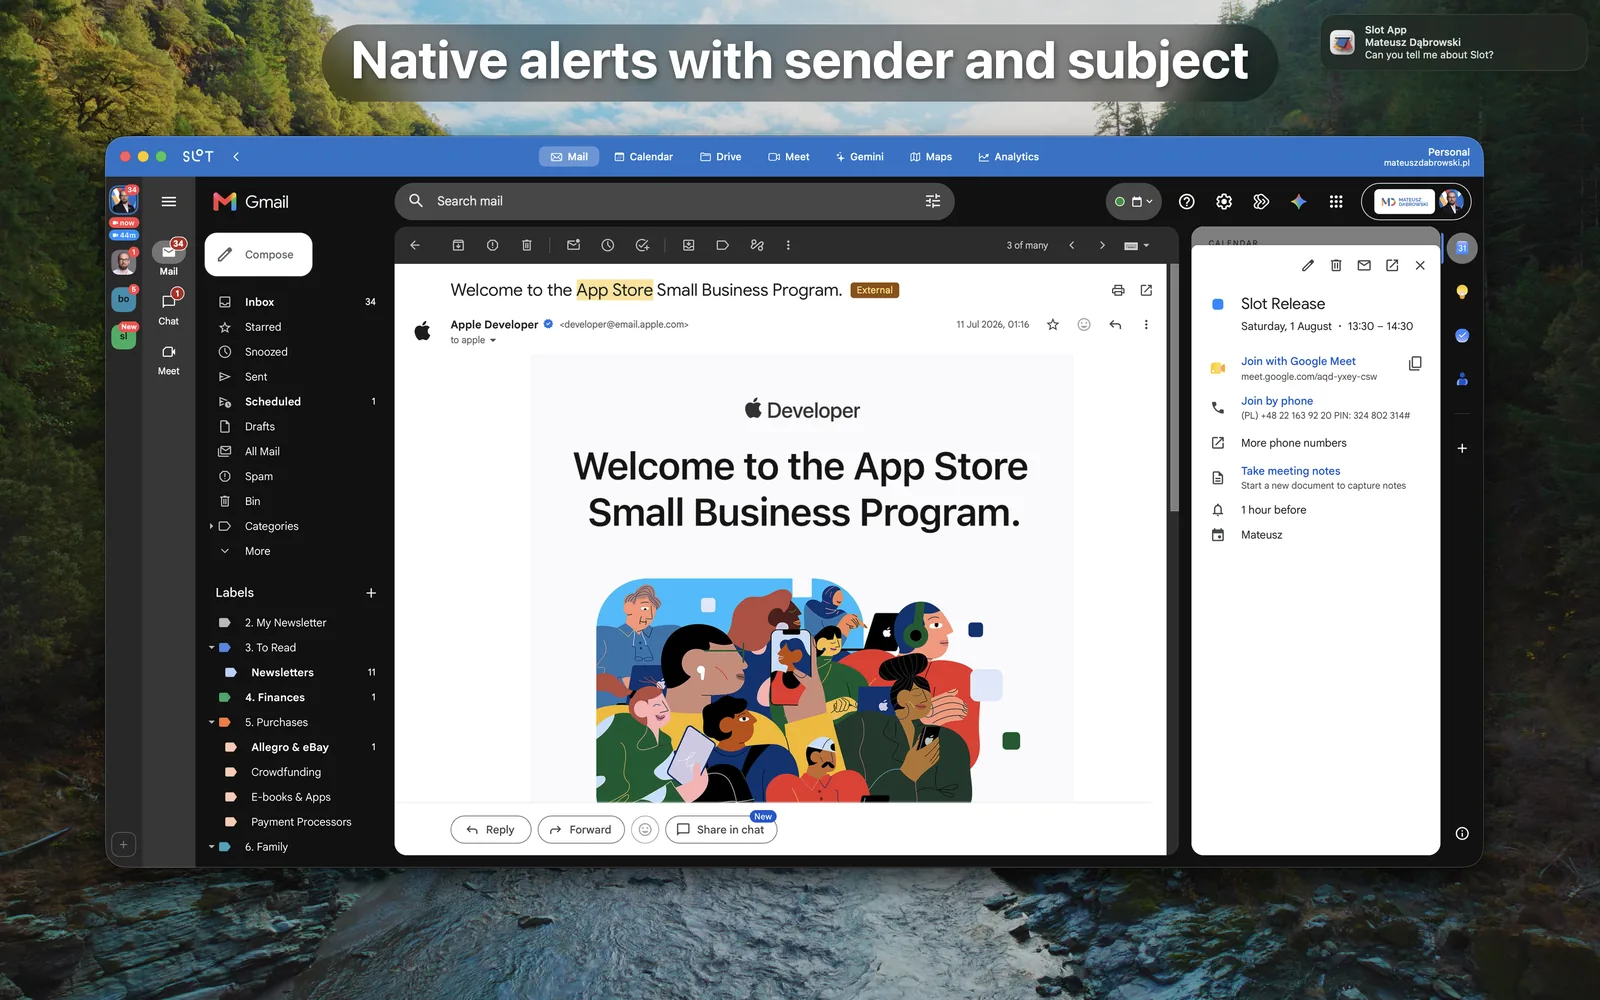The width and height of the screenshot is (1600, 1000).
Task: Copy the Google Meet joining info
Action: (x=1415, y=363)
